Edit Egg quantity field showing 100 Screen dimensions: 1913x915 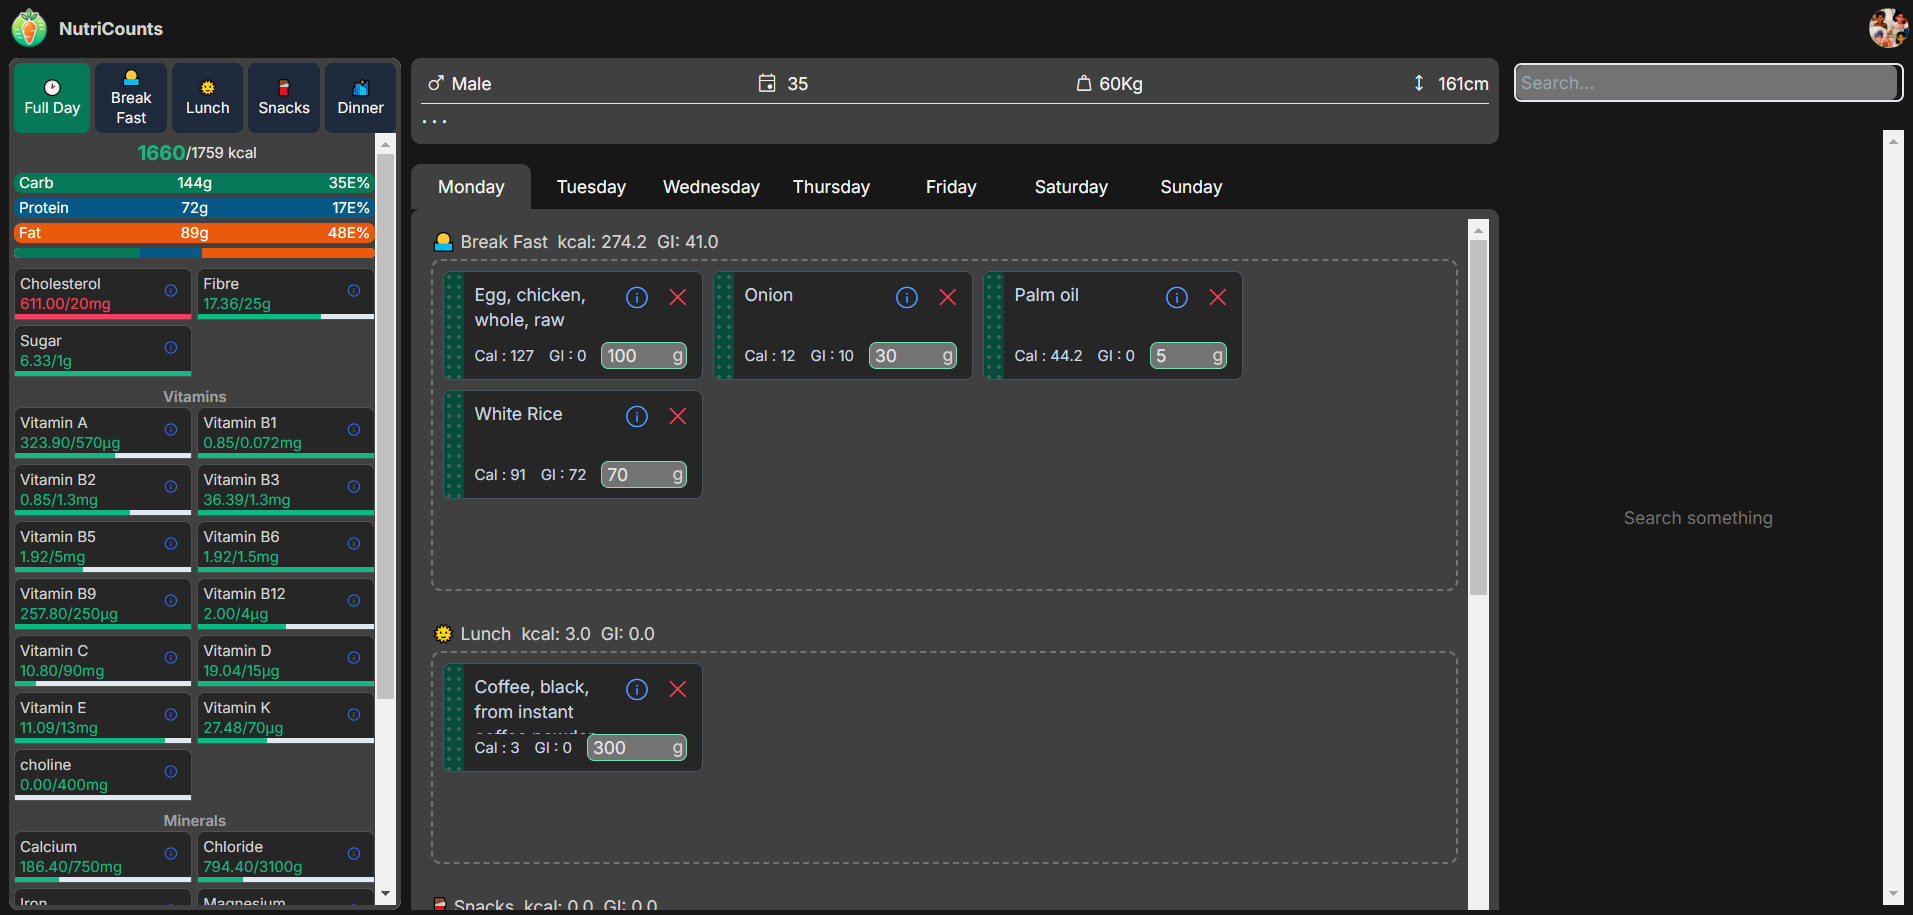pos(644,356)
